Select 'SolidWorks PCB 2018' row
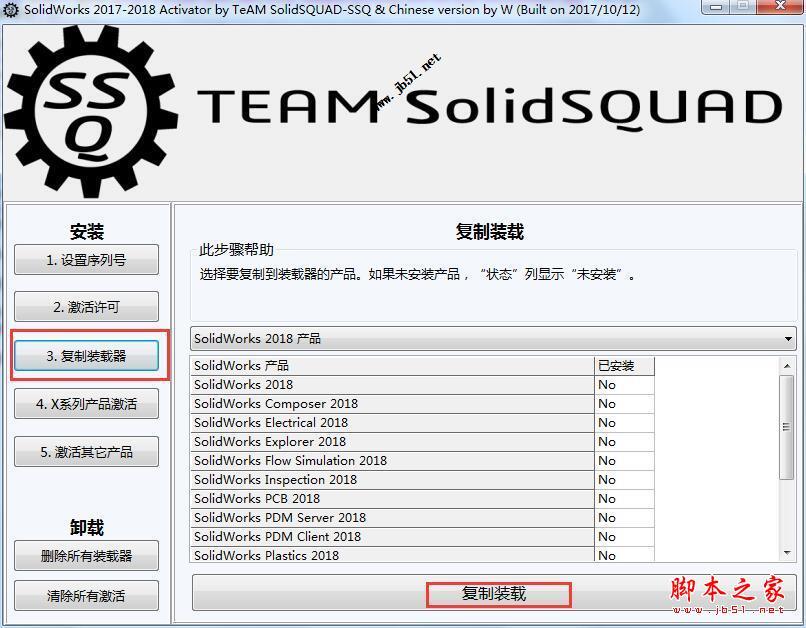The image size is (806, 628). point(423,499)
